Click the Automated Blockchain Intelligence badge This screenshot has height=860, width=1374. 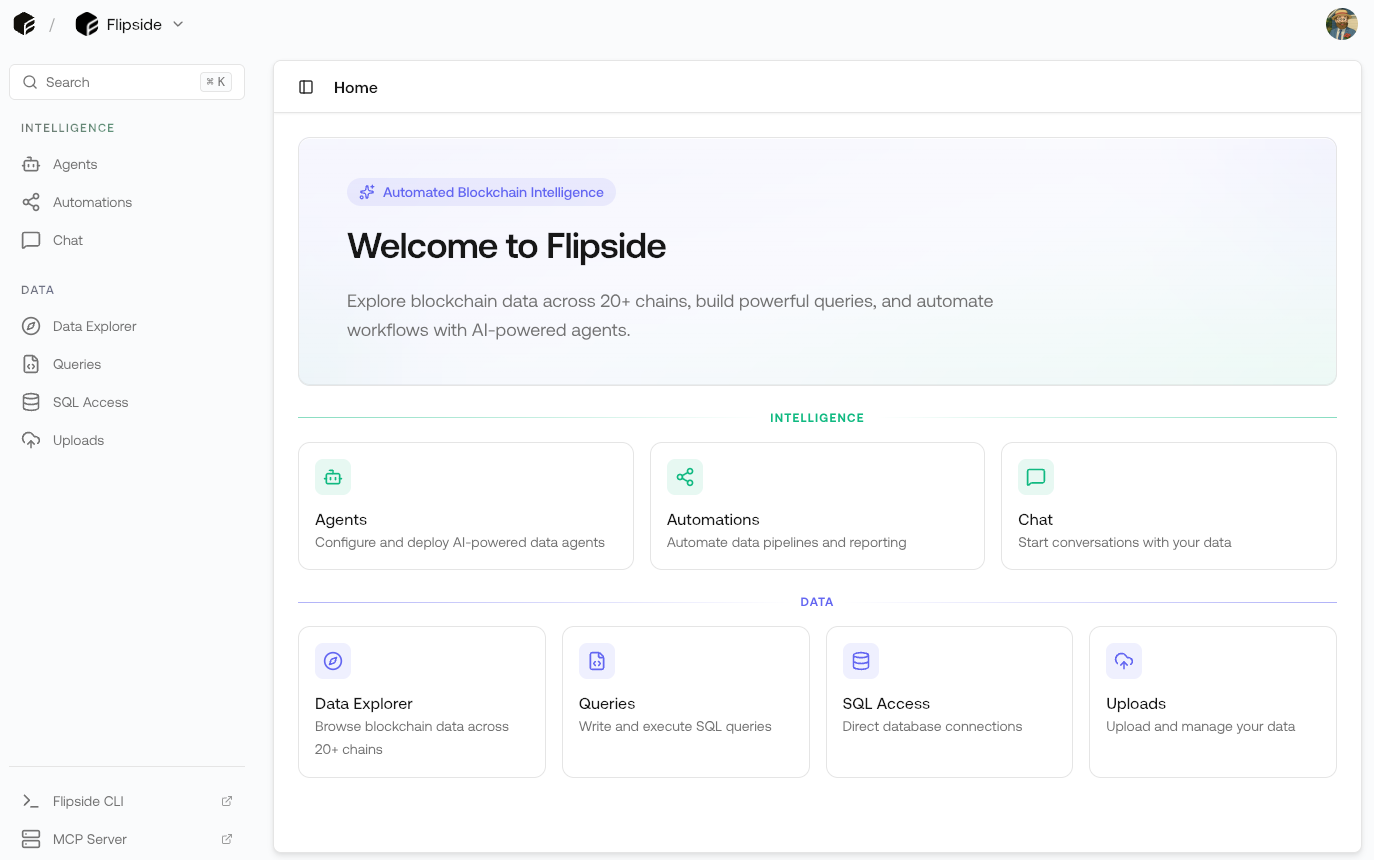[481, 192]
